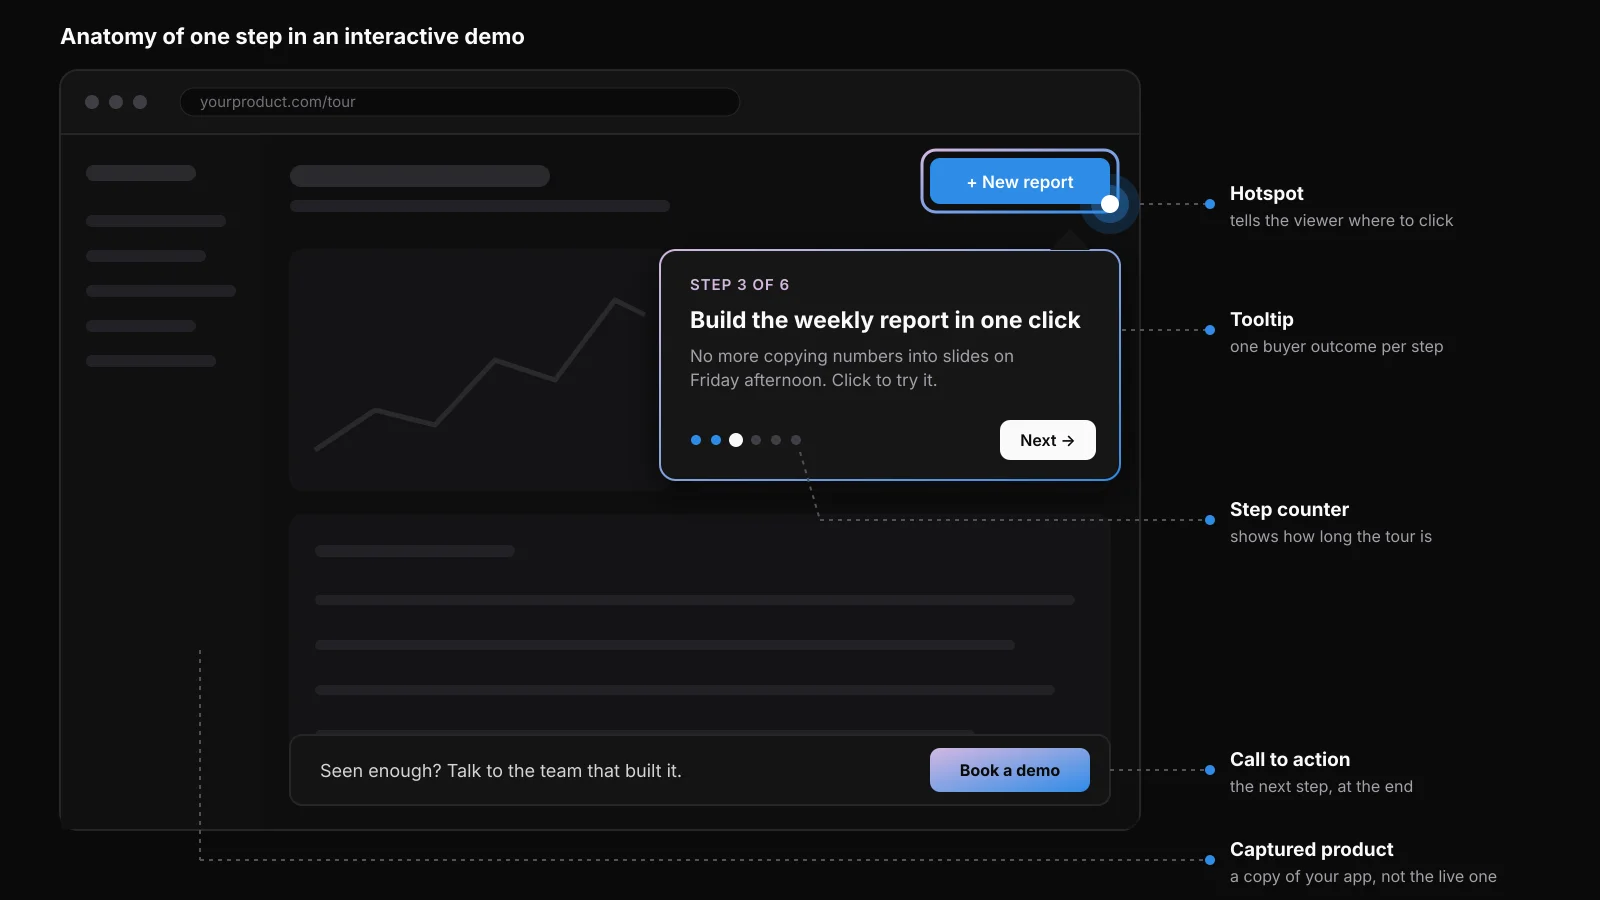Select the active third step dot

tap(736, 440)
